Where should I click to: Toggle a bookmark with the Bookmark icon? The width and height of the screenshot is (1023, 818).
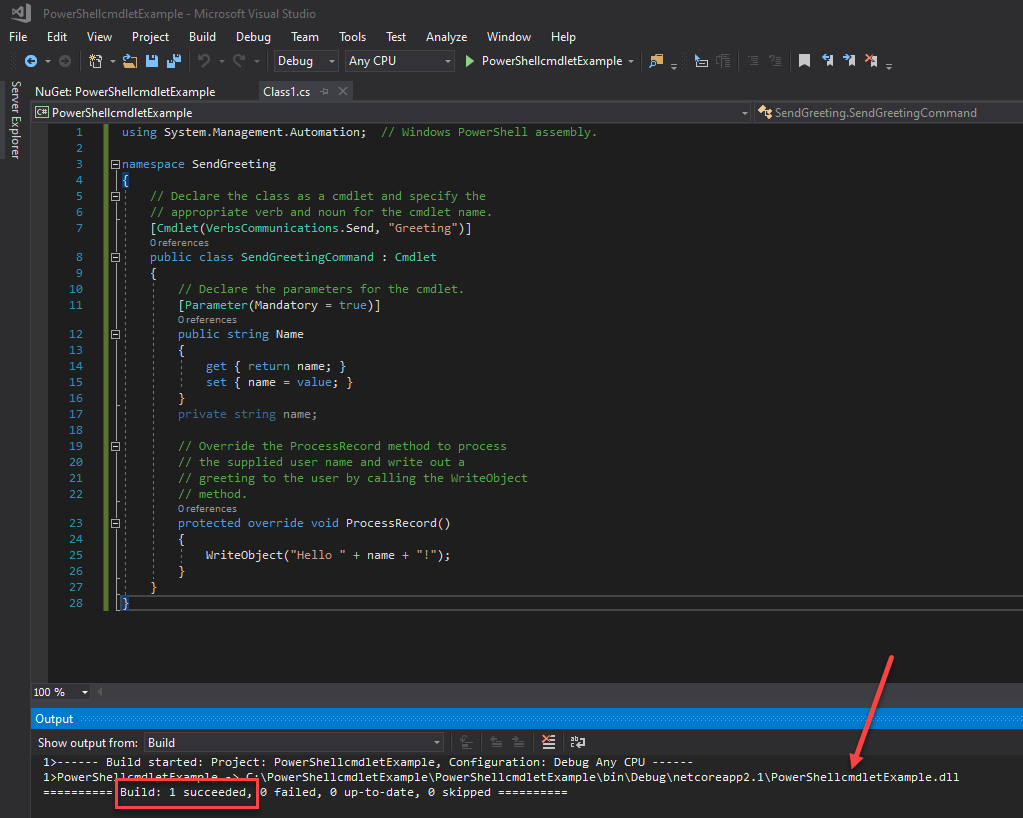coord(804,61)
